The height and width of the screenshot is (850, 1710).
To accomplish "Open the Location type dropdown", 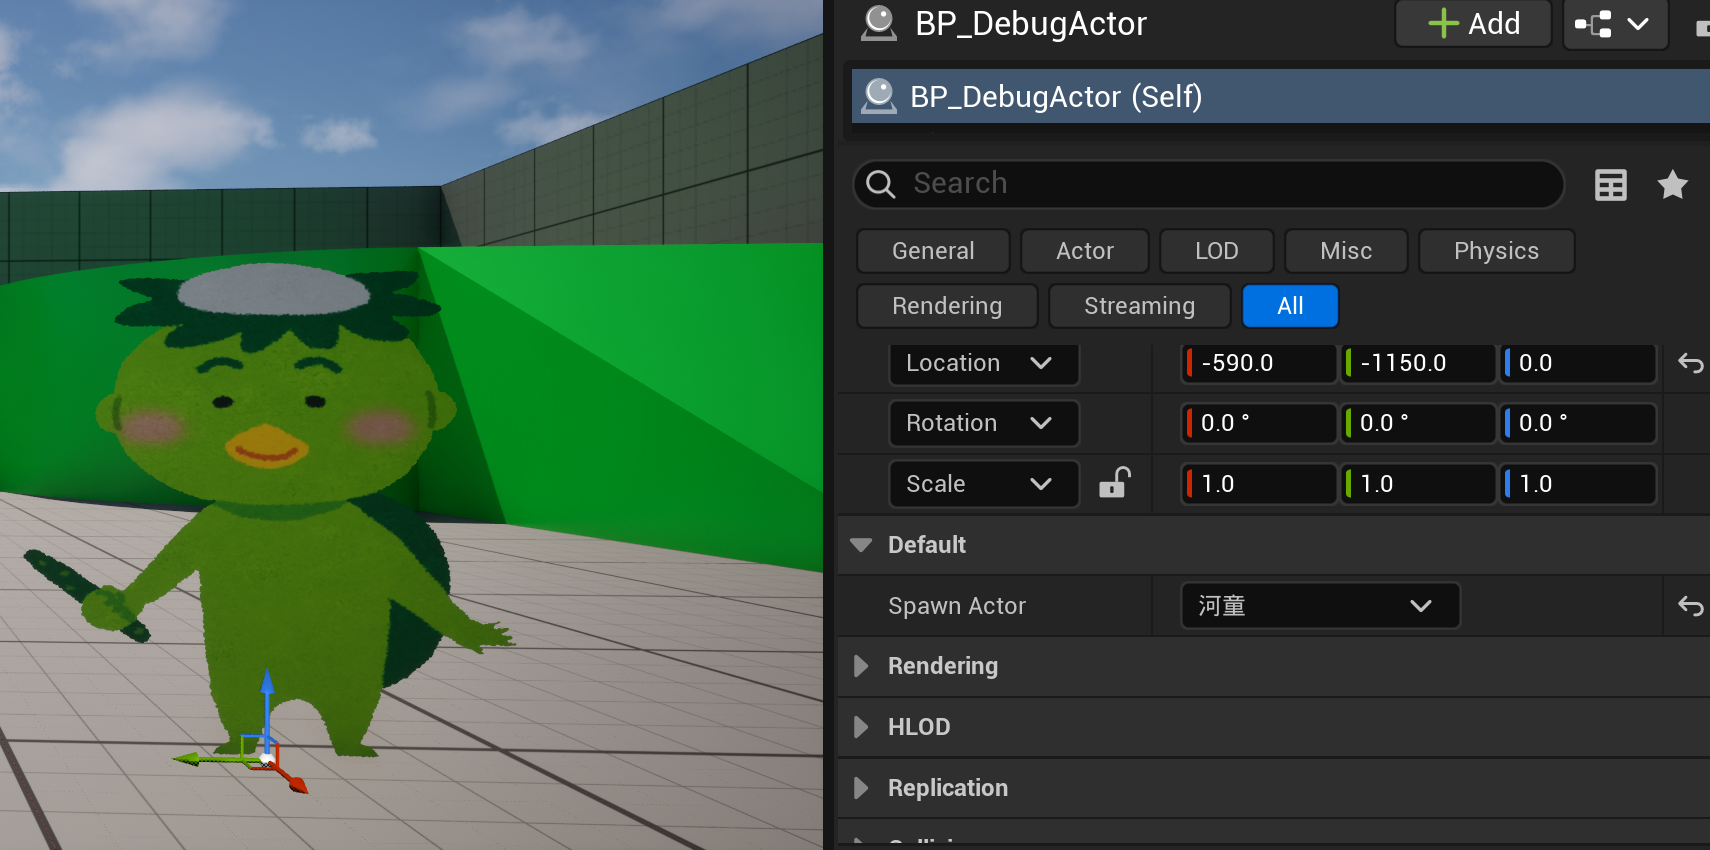I will pyautogui.click(x=984, y=363).
